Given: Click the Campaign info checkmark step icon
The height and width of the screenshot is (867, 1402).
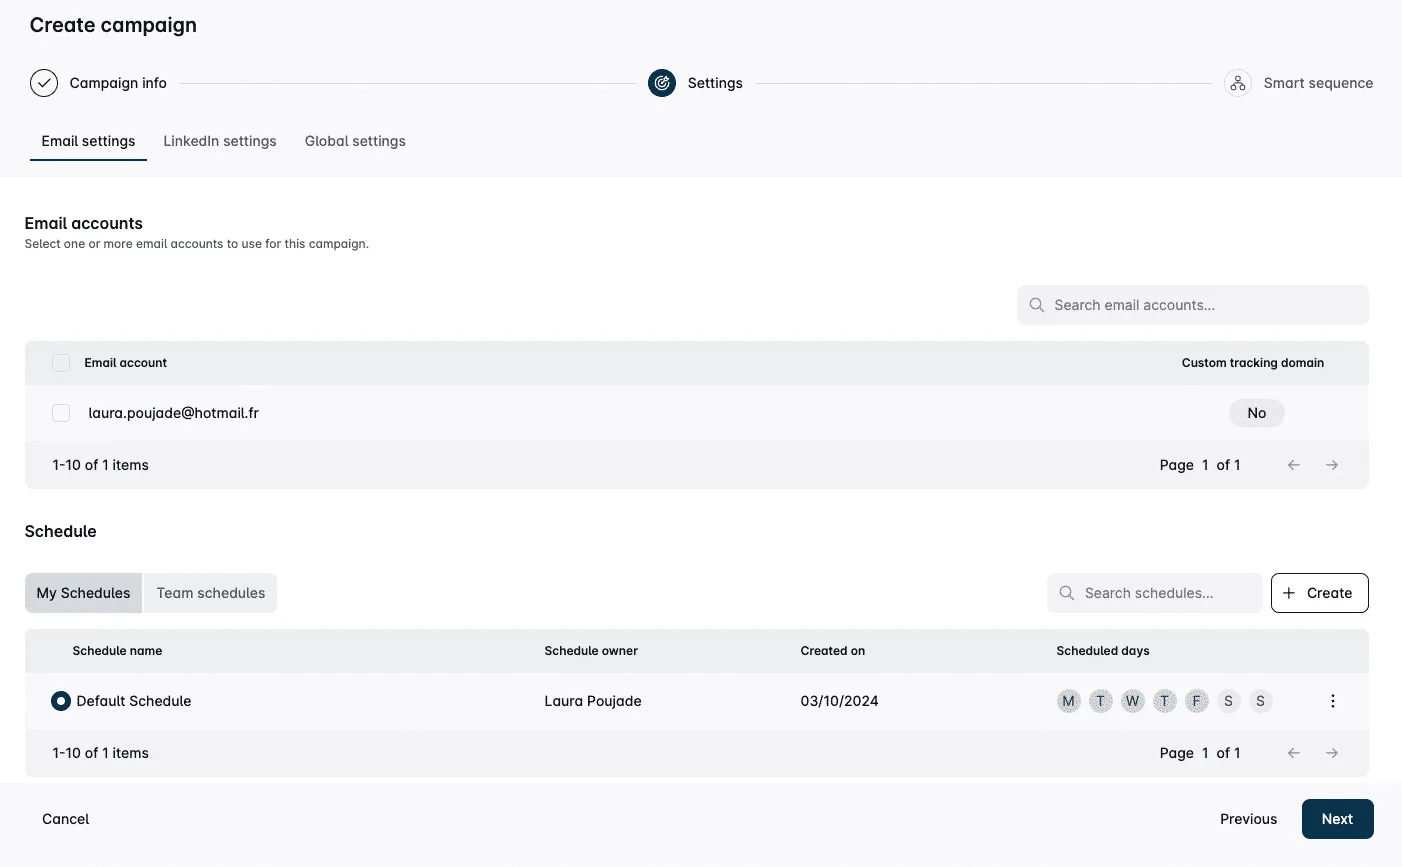Looking at the screenshot, I should coord(44,83).
